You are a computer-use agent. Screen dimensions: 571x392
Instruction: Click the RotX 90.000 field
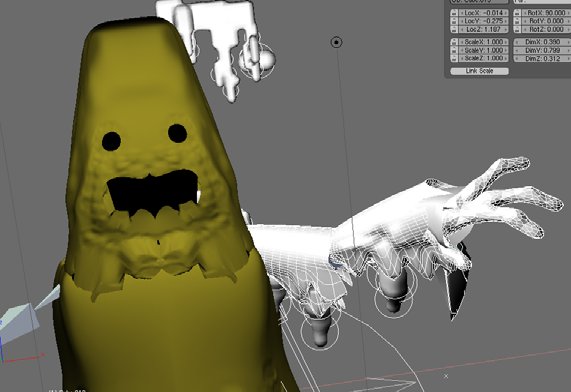pyautogui.click(x=546, y=13)
